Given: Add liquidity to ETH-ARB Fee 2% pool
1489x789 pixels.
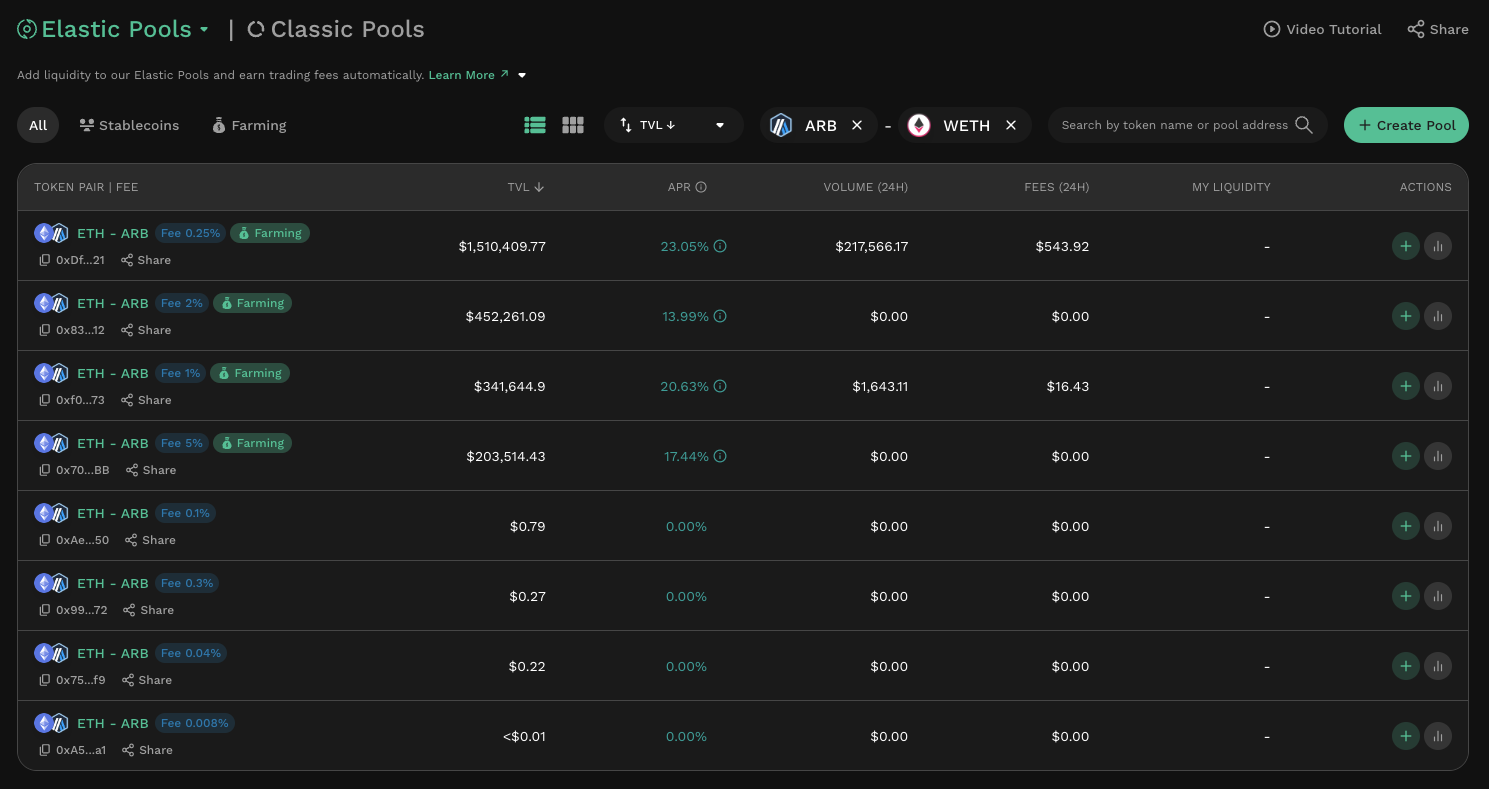Looking at the screenshot, I should [x=1405, y=316].
